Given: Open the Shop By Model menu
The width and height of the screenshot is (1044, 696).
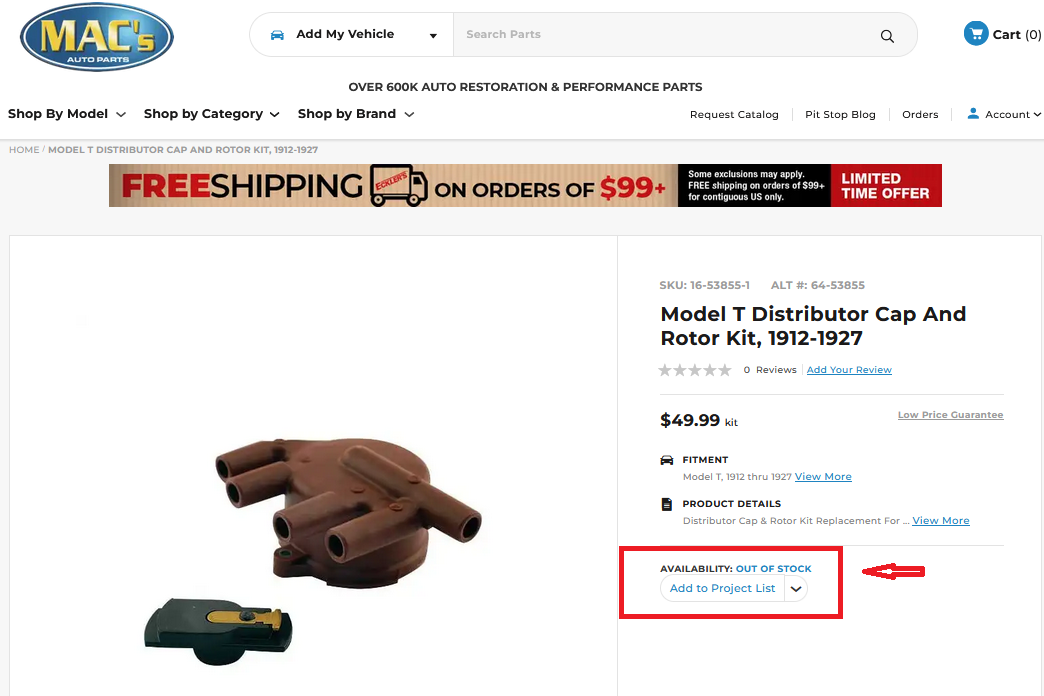Looking at the screenshot, I should tap(67, 114).
